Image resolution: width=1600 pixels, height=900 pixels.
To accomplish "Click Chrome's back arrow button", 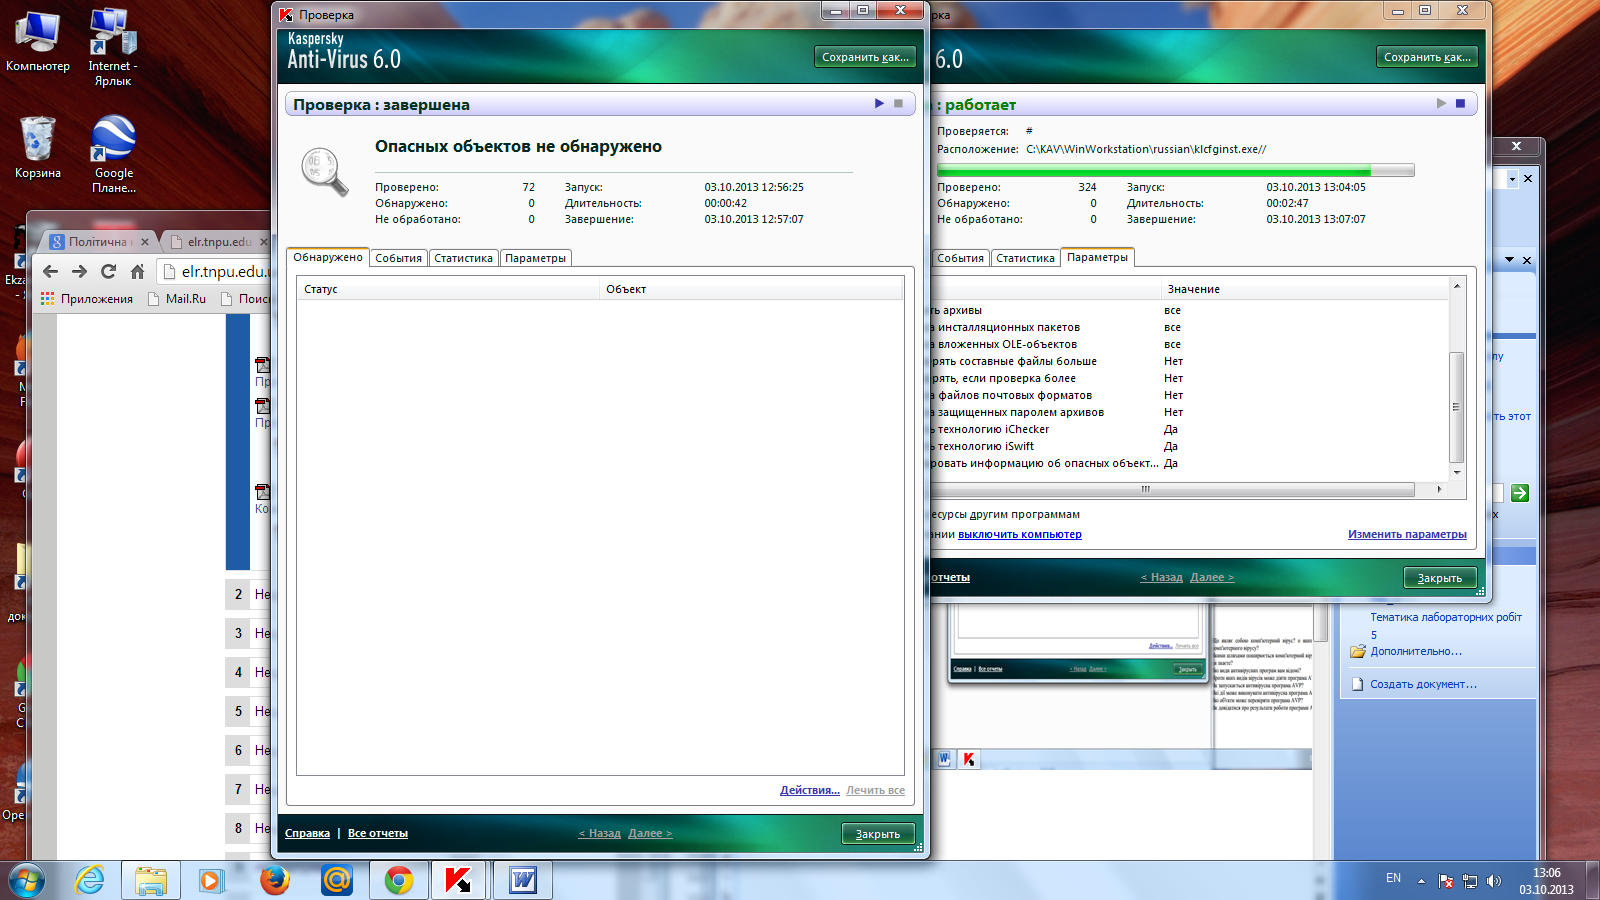I will 50,271.
